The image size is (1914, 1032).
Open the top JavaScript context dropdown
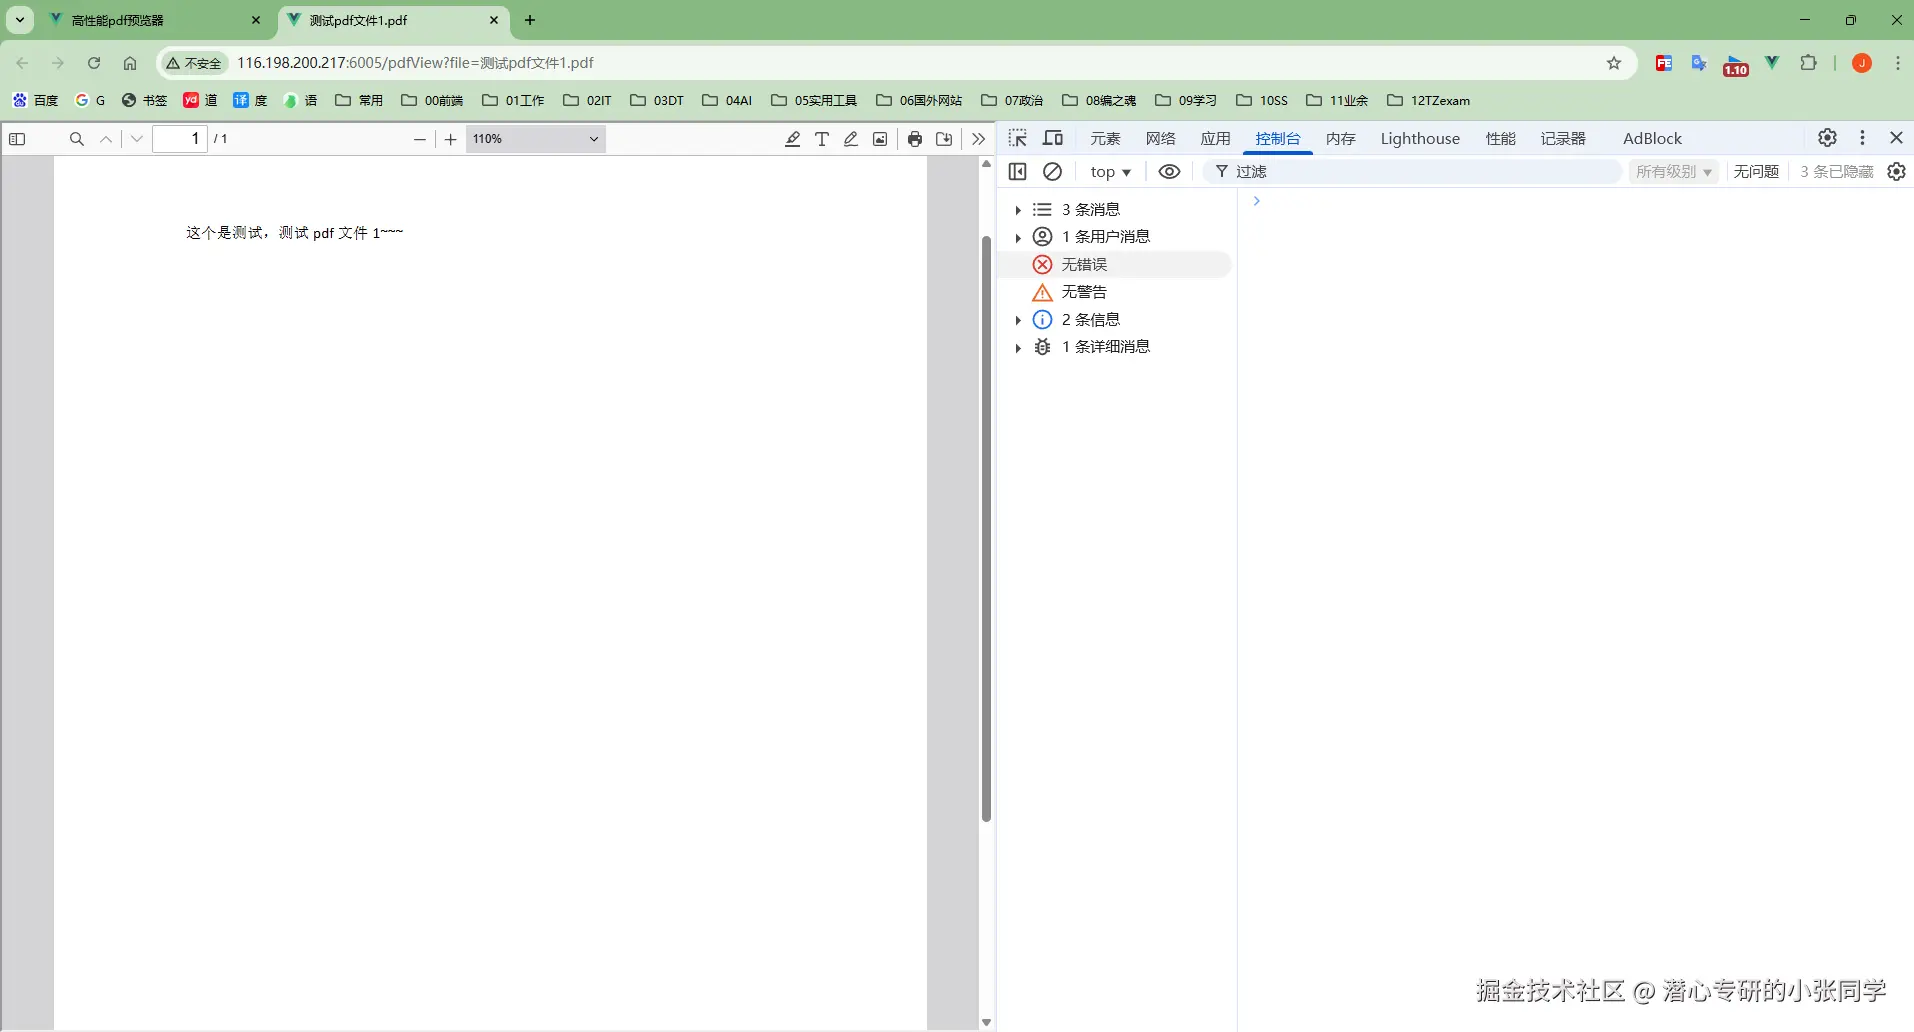coord(1110,172)
